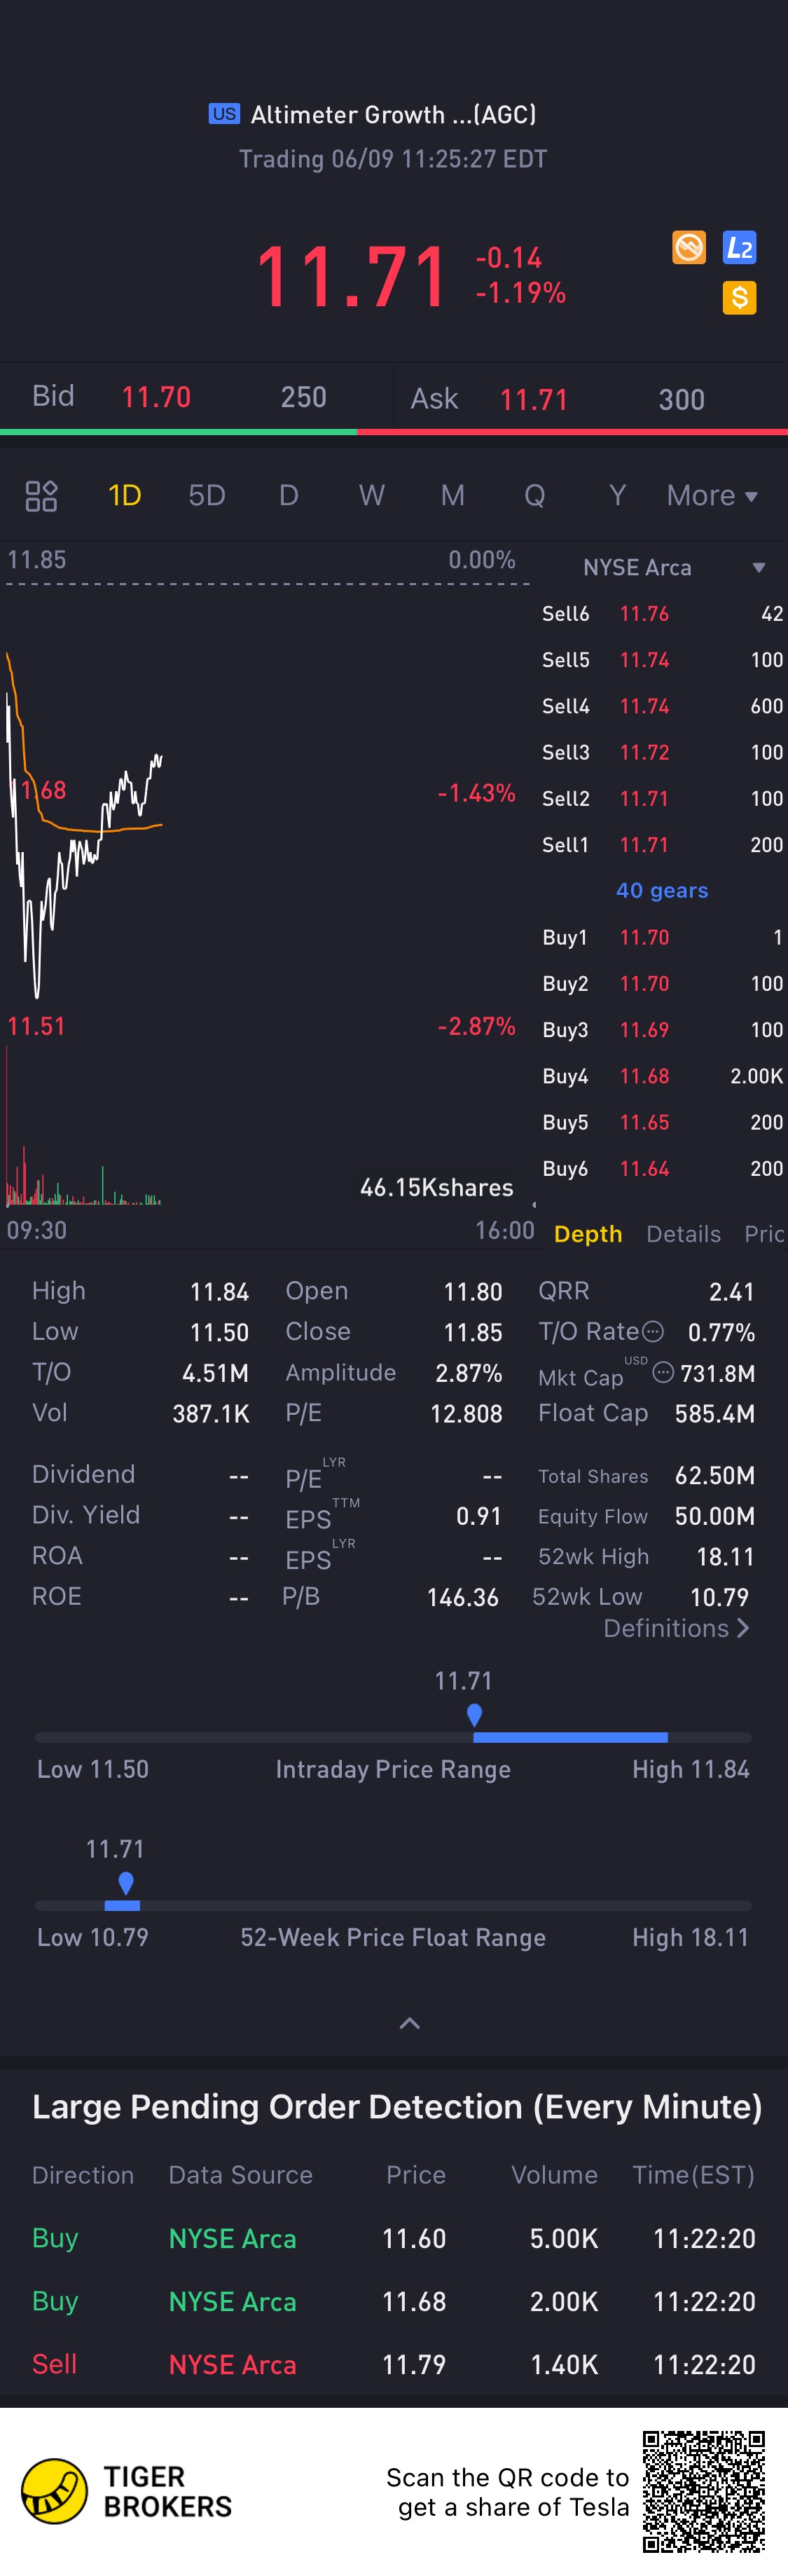Tap the Buy4 11.68 order book row
Image resolution: width=788 pixels, height=2576 pixels.
[662, 1076]
